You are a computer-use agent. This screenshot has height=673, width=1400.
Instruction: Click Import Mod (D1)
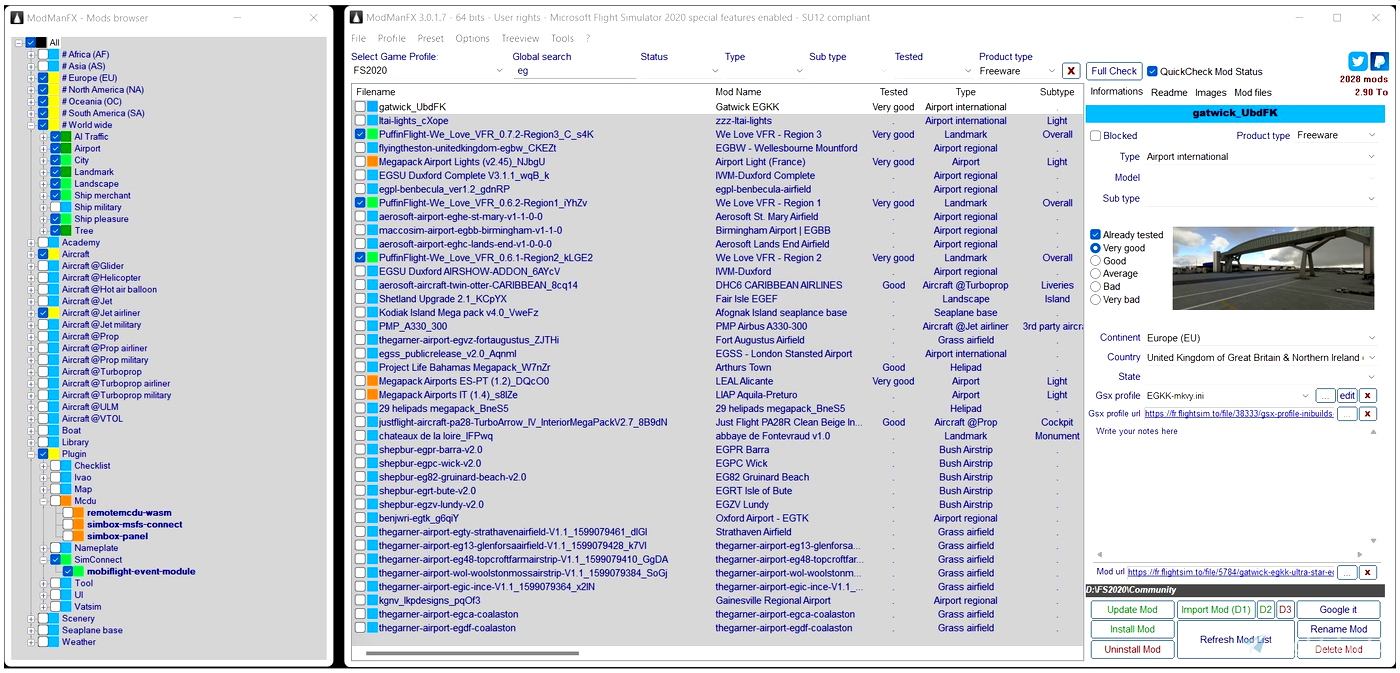pyautogui.click(x=1215, y=610)
